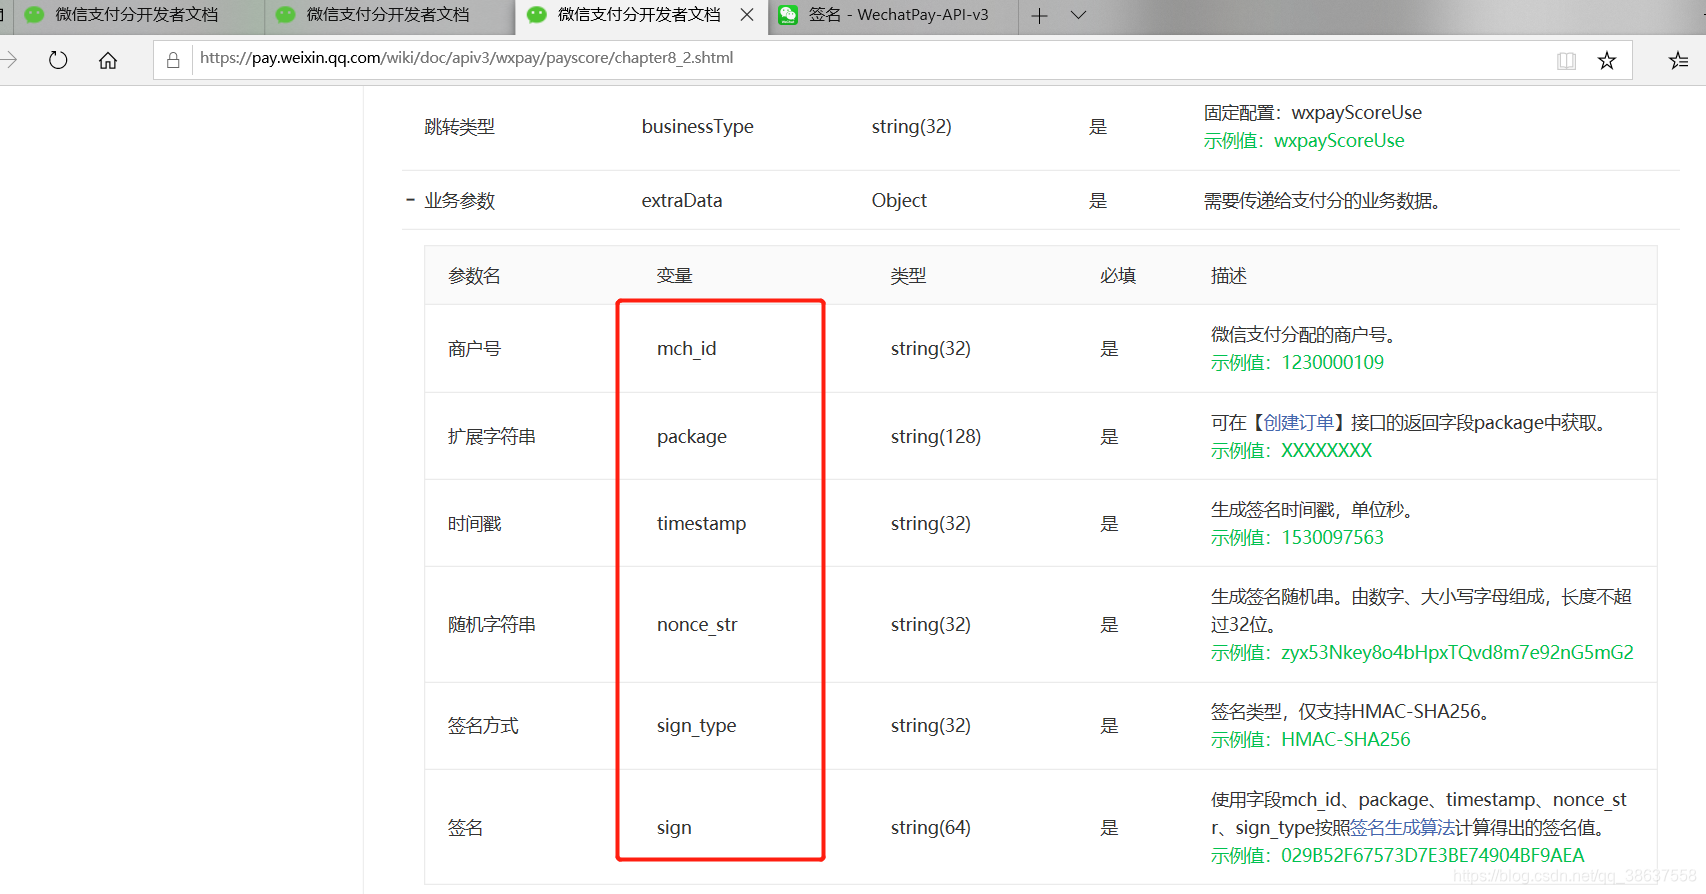1706x894 pixels.
Task: Click the Object type of extraData
Action: [x=899, y=201]
